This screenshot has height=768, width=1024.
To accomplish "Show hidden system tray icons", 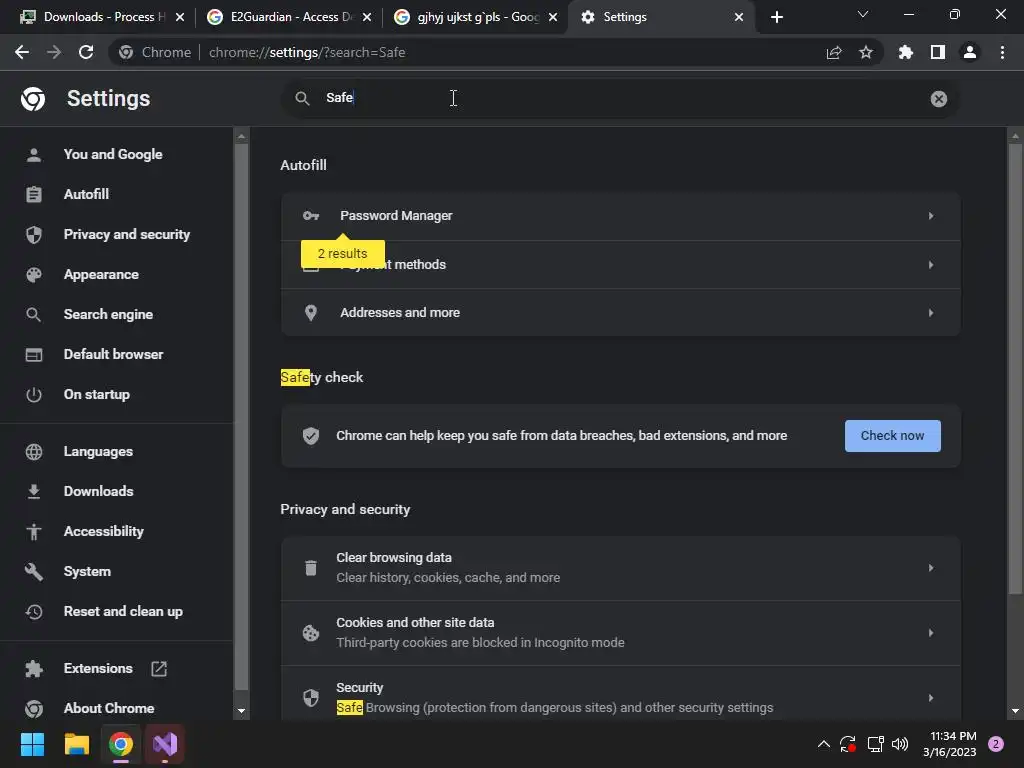I will click(824, 744).
